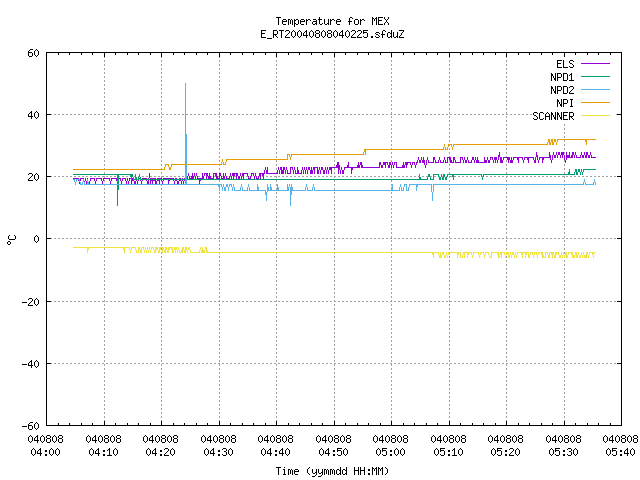
Task: Click the SCANNER legend label
Action: click(x=553, y=116)
